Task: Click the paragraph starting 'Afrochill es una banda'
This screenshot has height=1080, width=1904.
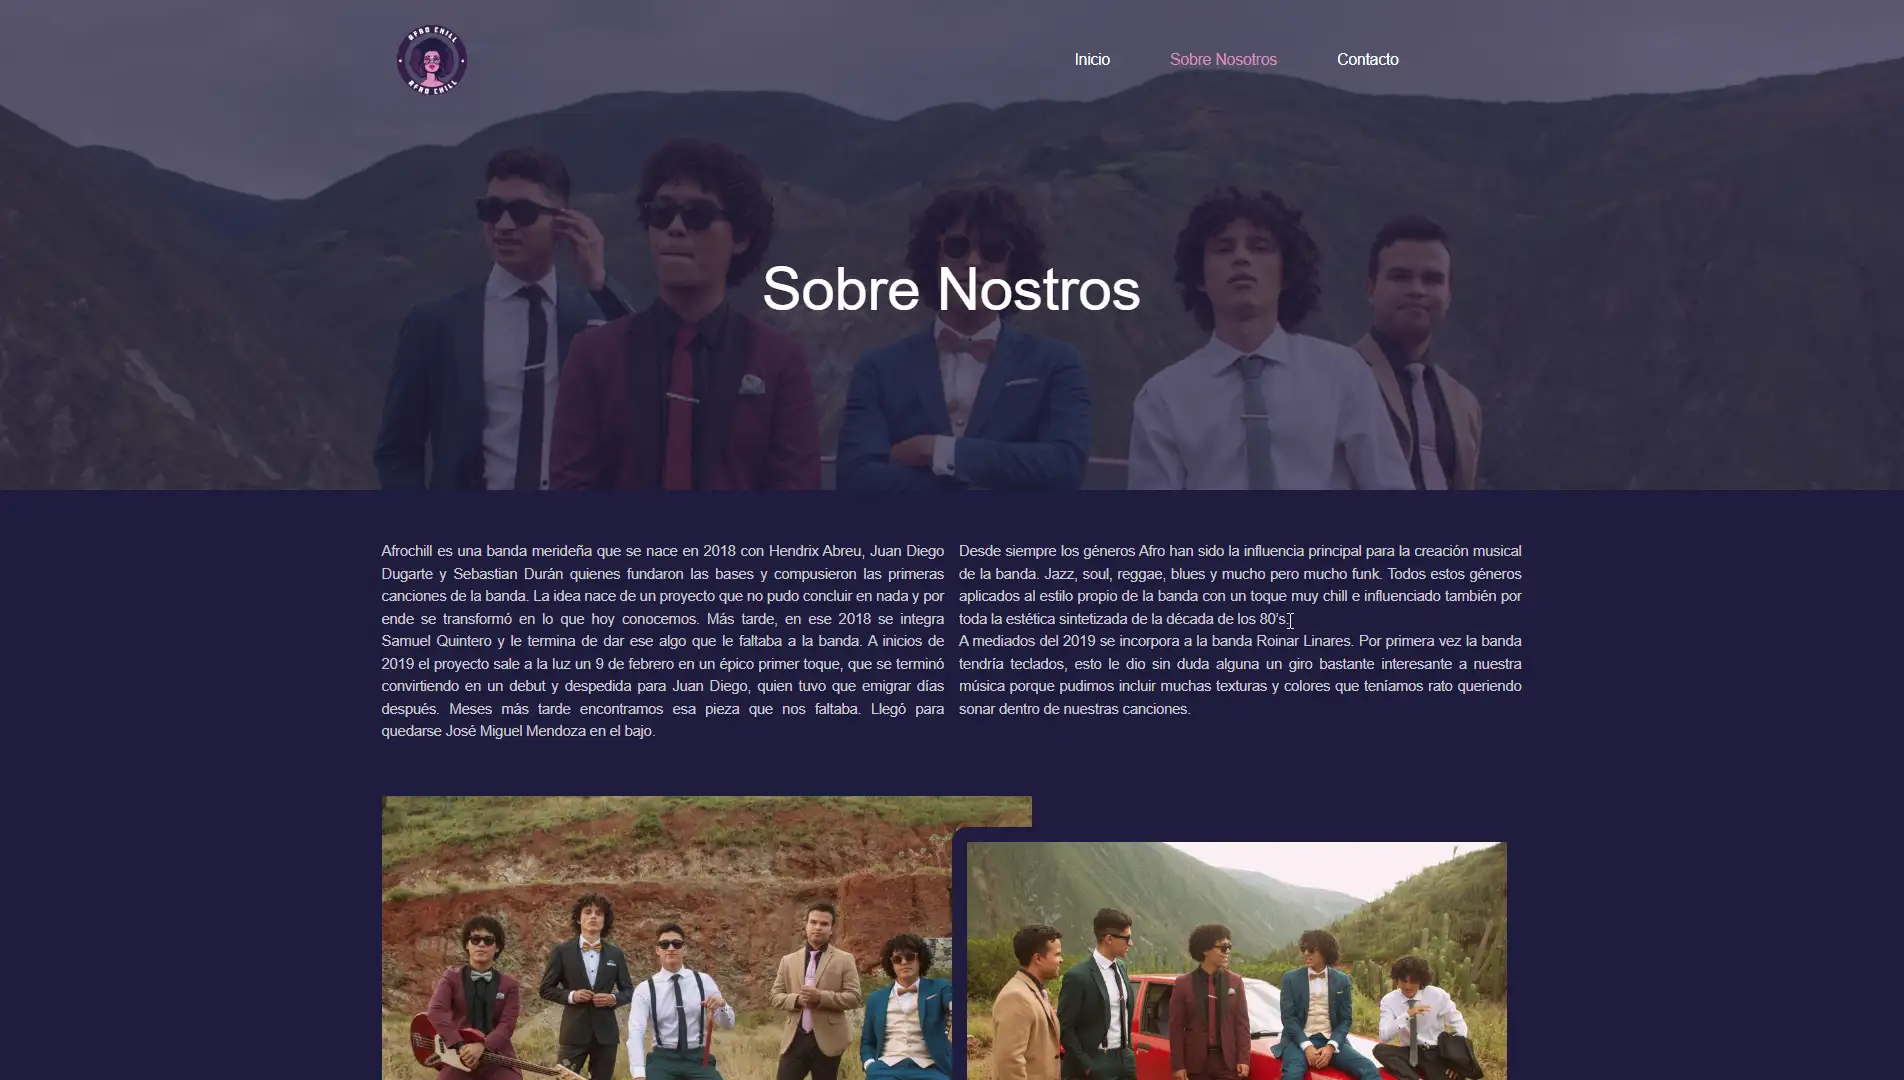Action: click(x=662, y=641)
